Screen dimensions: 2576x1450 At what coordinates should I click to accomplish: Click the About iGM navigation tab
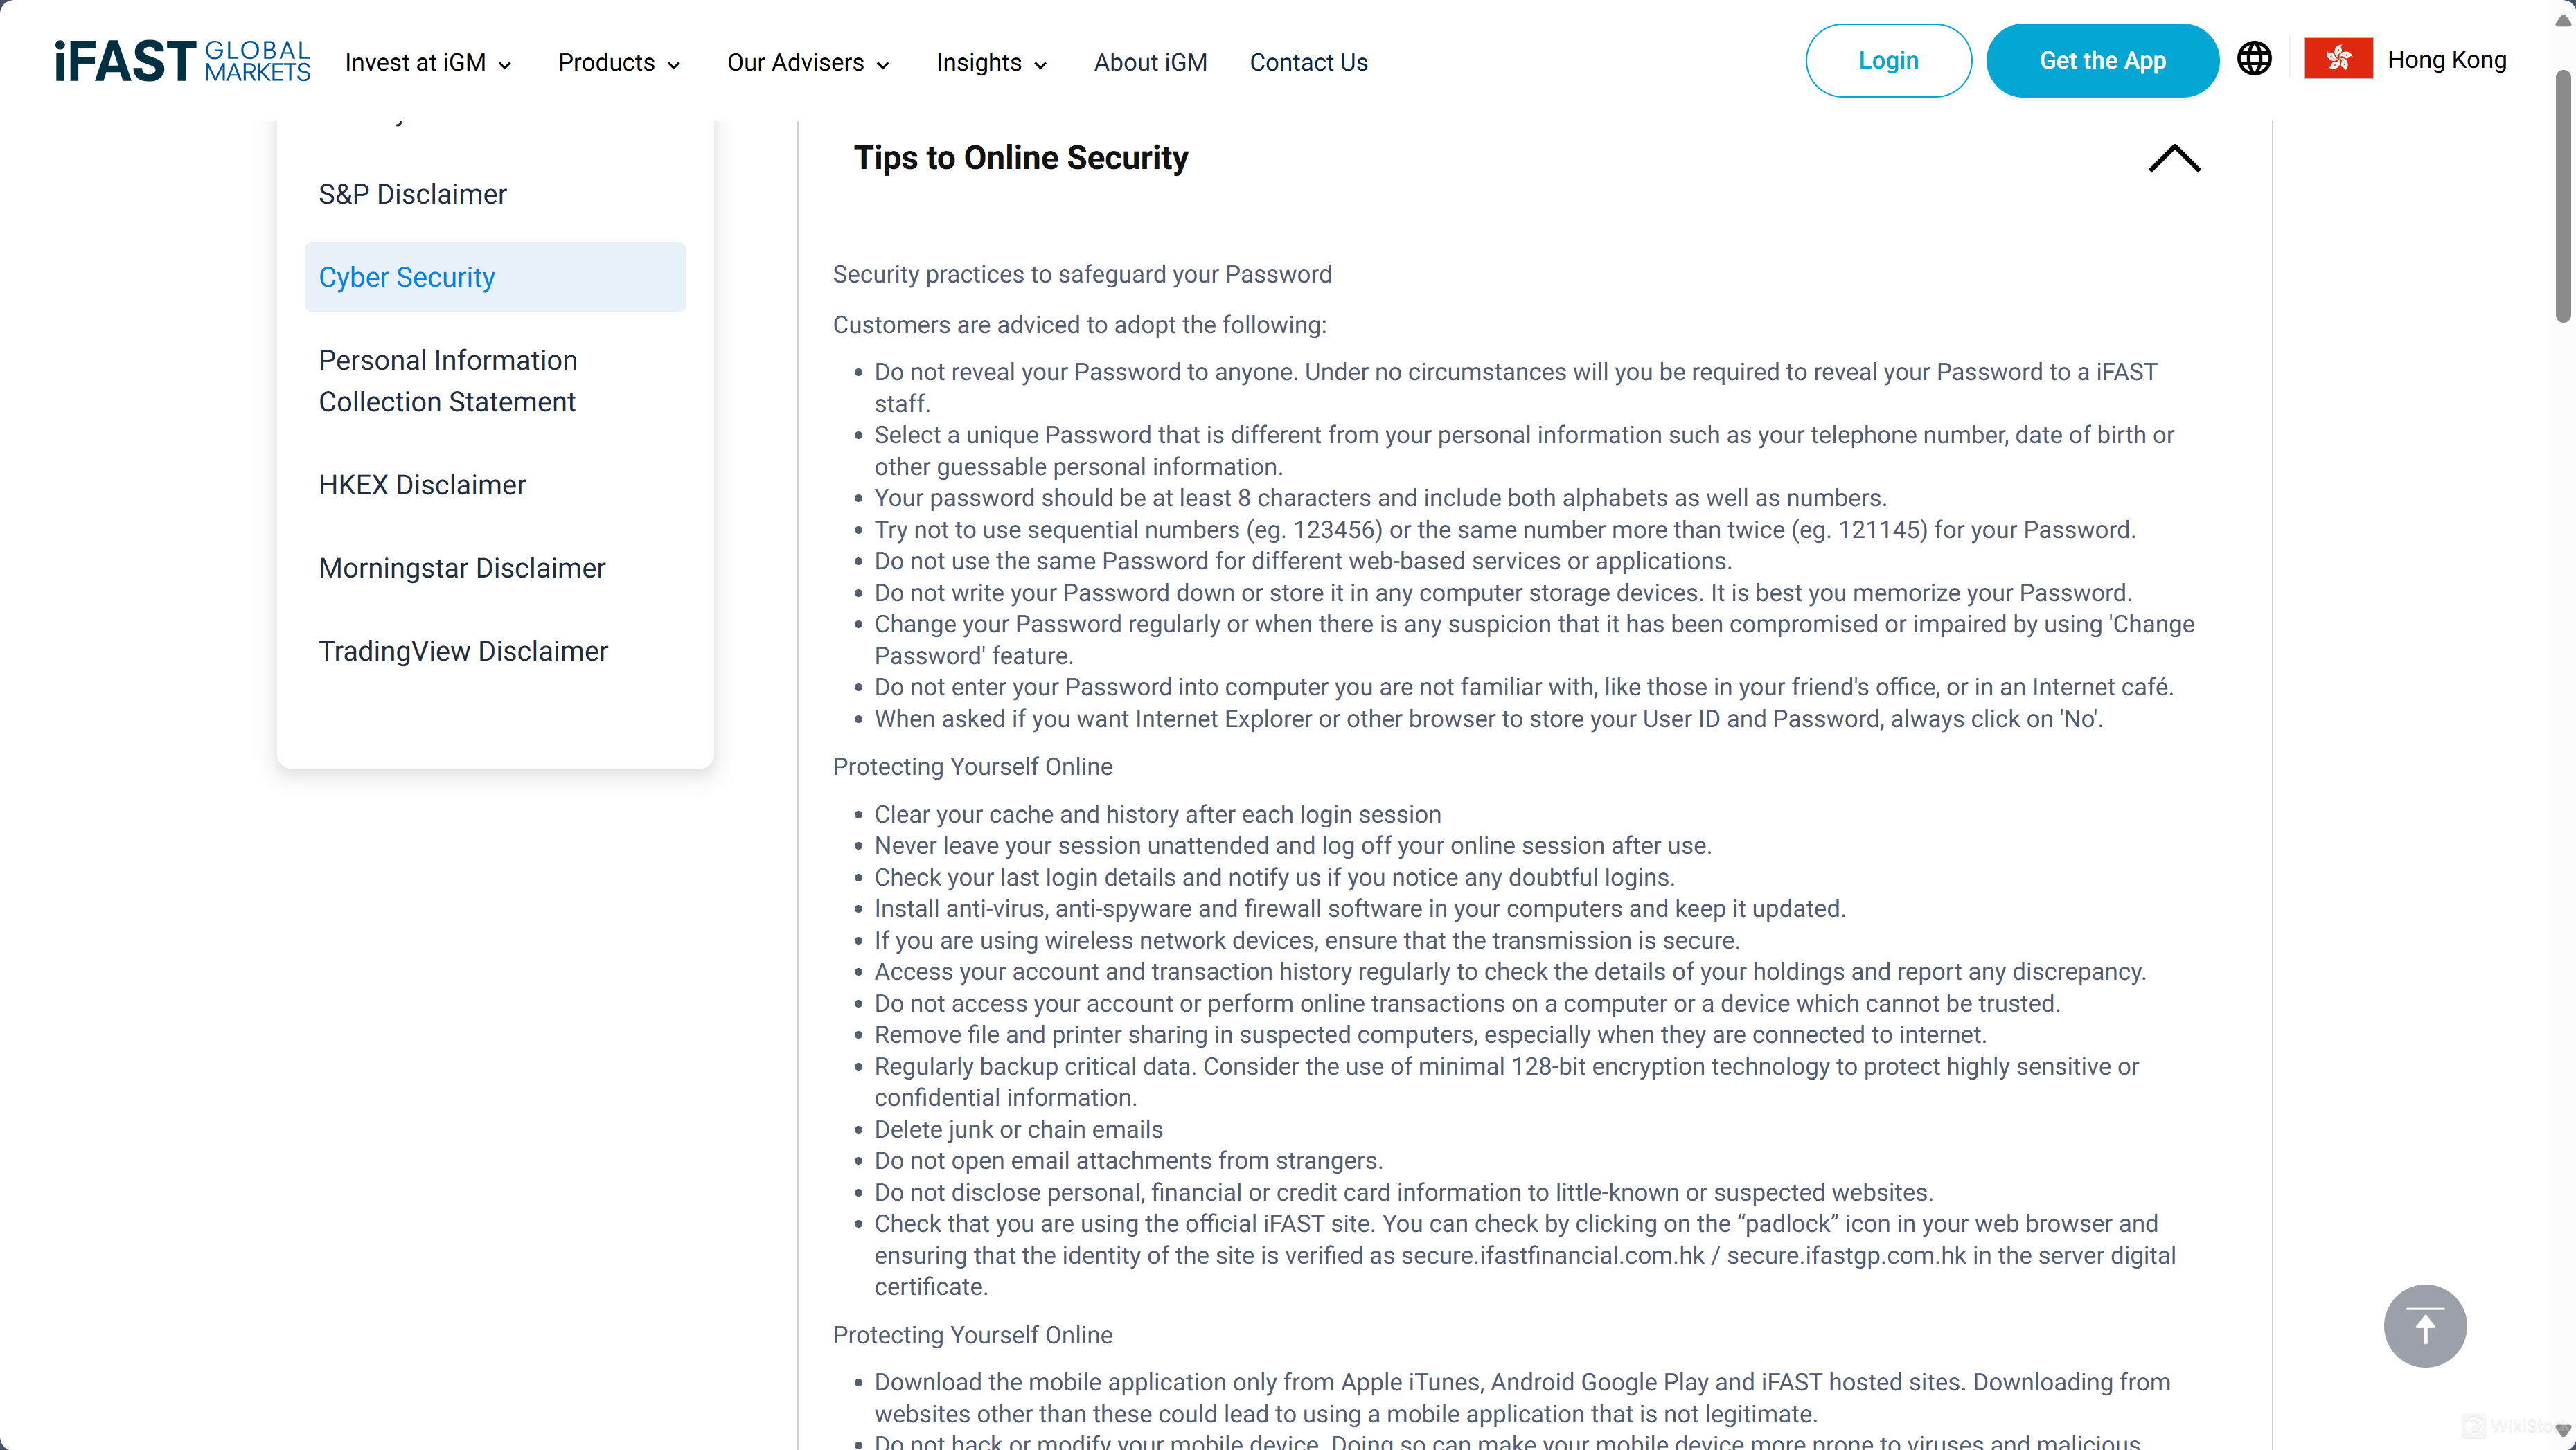pos(1152,62)
